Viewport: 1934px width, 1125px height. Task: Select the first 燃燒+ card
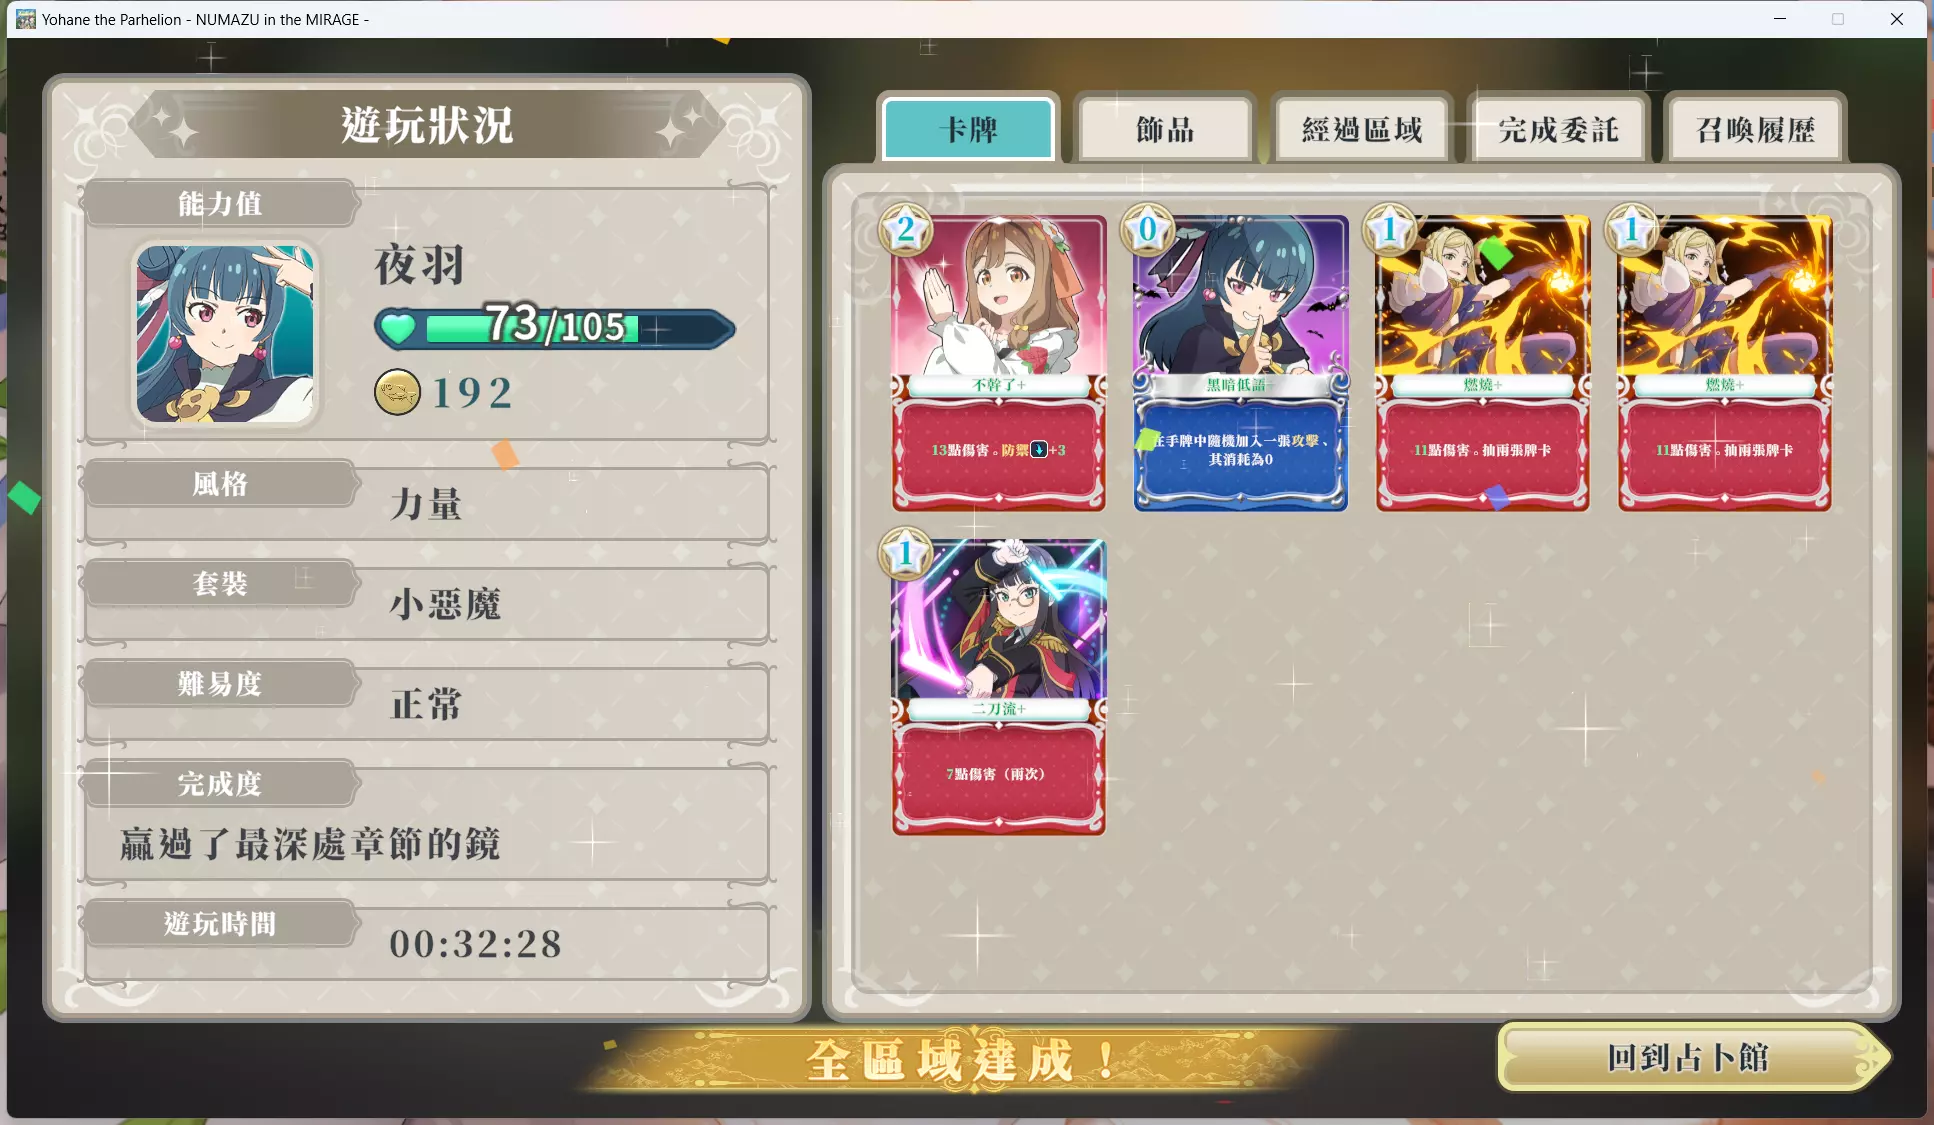1483,364
